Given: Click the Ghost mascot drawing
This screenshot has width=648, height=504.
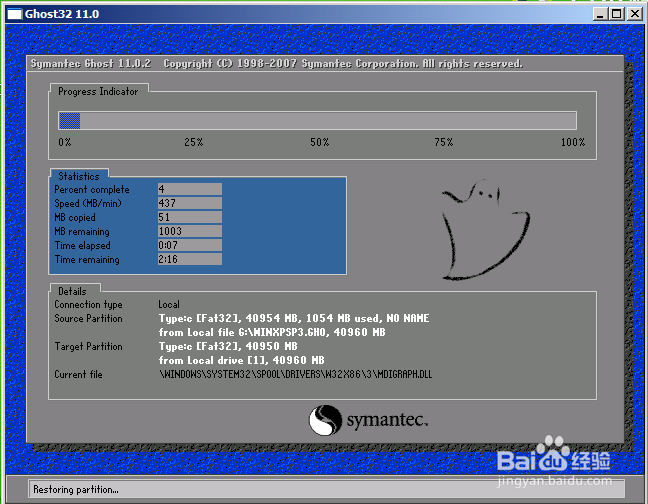Looking at the screenshot, I should click(486, 230).
